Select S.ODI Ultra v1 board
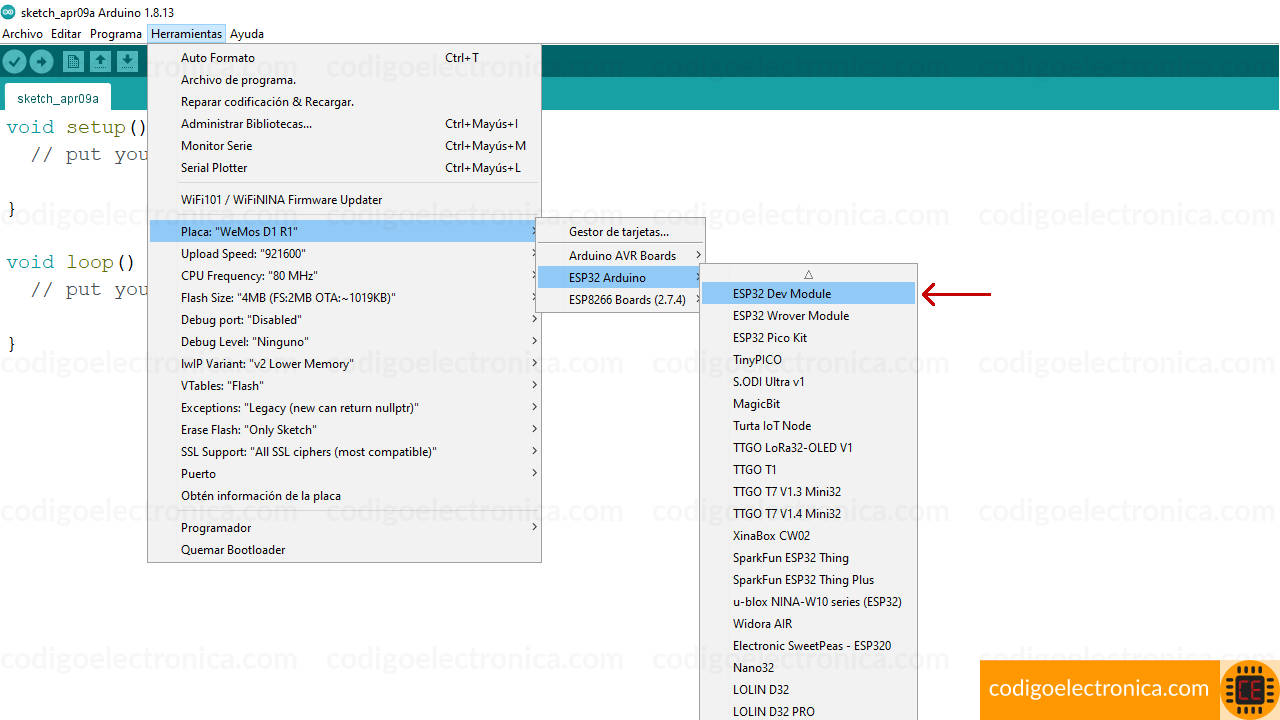The height and width of the screenshot is (720, 1280). coord(808,382)
